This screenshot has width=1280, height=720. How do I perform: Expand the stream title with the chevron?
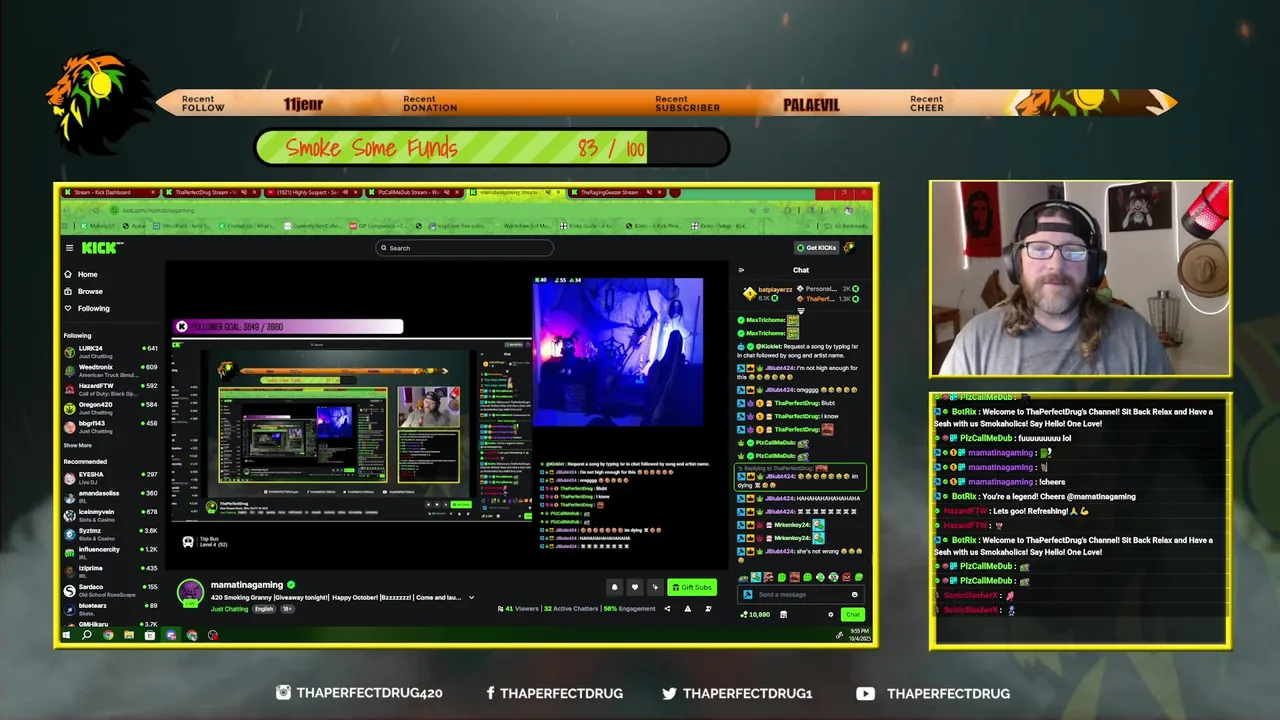pyautogui.click(x=472, y=597)
